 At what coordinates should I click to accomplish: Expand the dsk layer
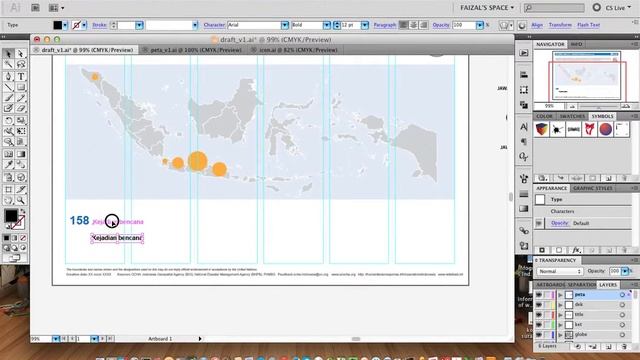[x=560, y=305]
